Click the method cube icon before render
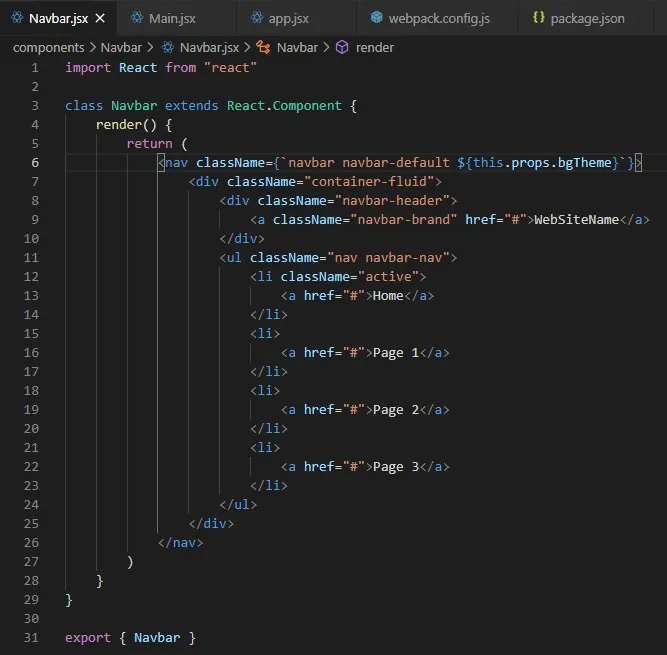The width and height of the screenshot is (667, 655). point(341,47)
